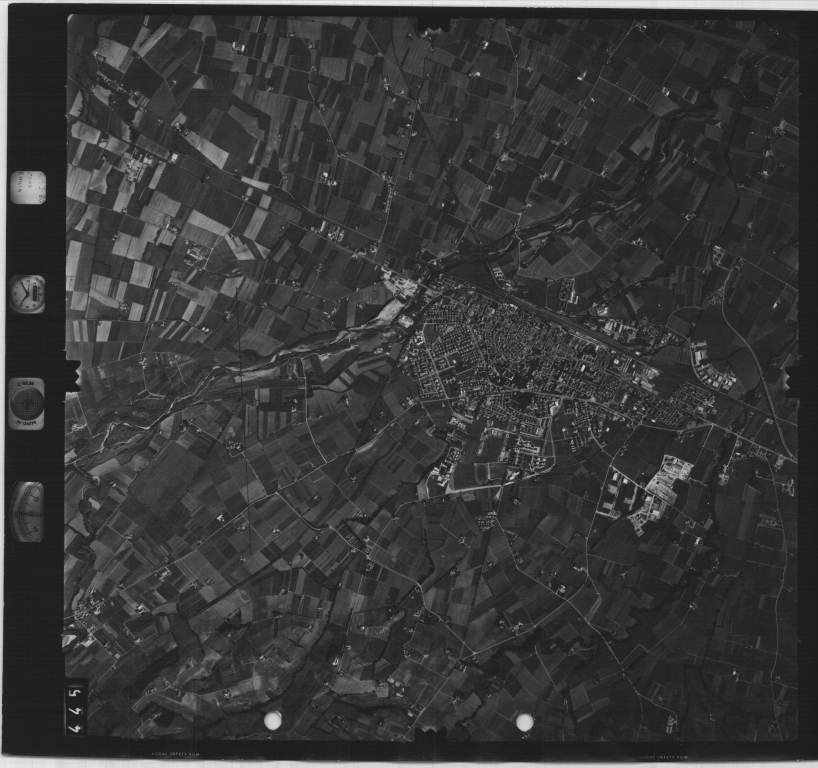This screenshot has height=768, width=818.
Task: Click the altimeter gauge at lower left margin
Action: pos(28,511)
